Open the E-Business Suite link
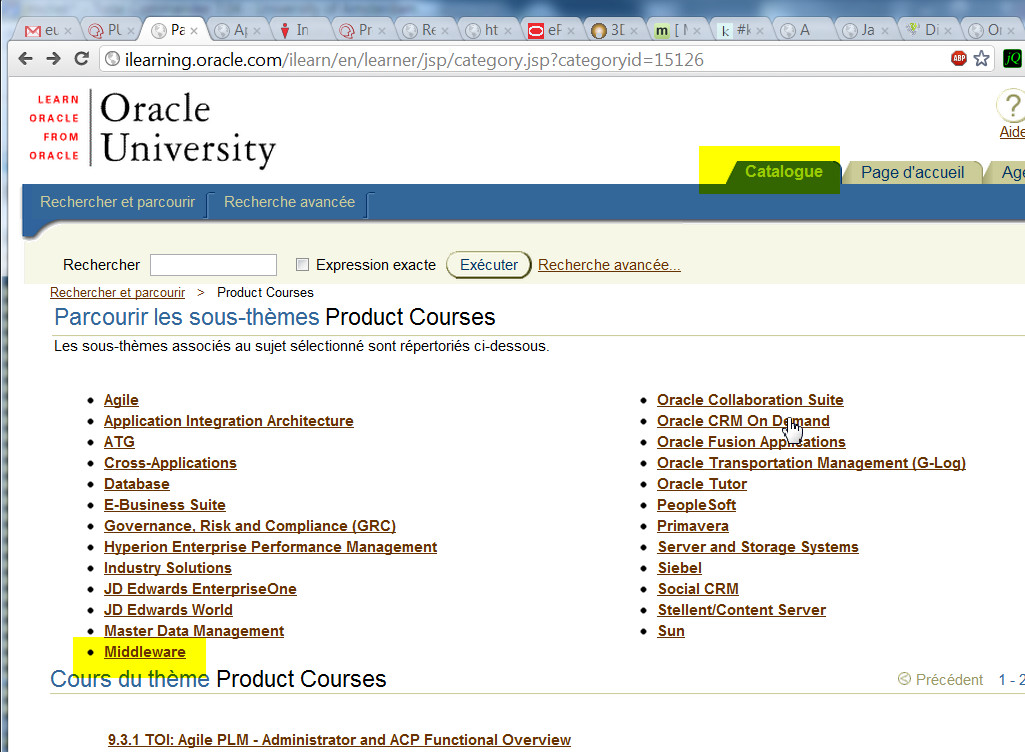 (x=165, y=505)
